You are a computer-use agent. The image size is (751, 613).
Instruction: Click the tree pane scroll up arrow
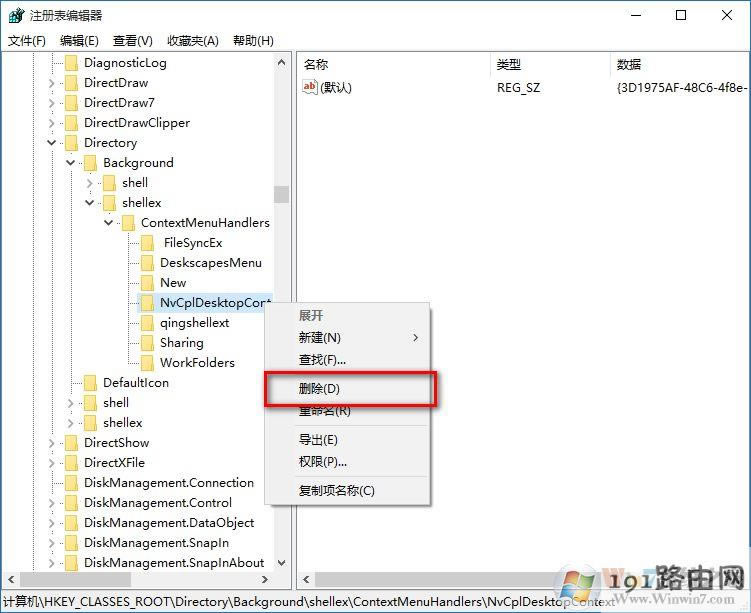pos(282,62)
